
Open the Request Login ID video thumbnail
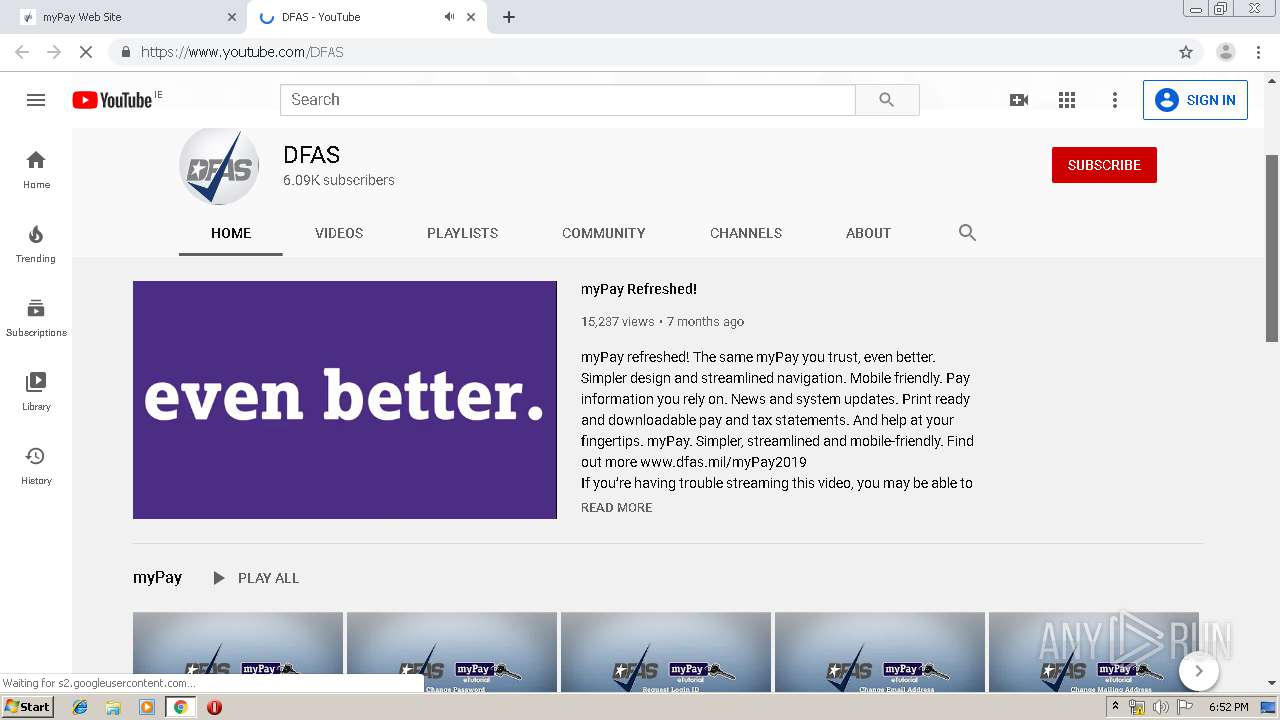tap(666, 652)
